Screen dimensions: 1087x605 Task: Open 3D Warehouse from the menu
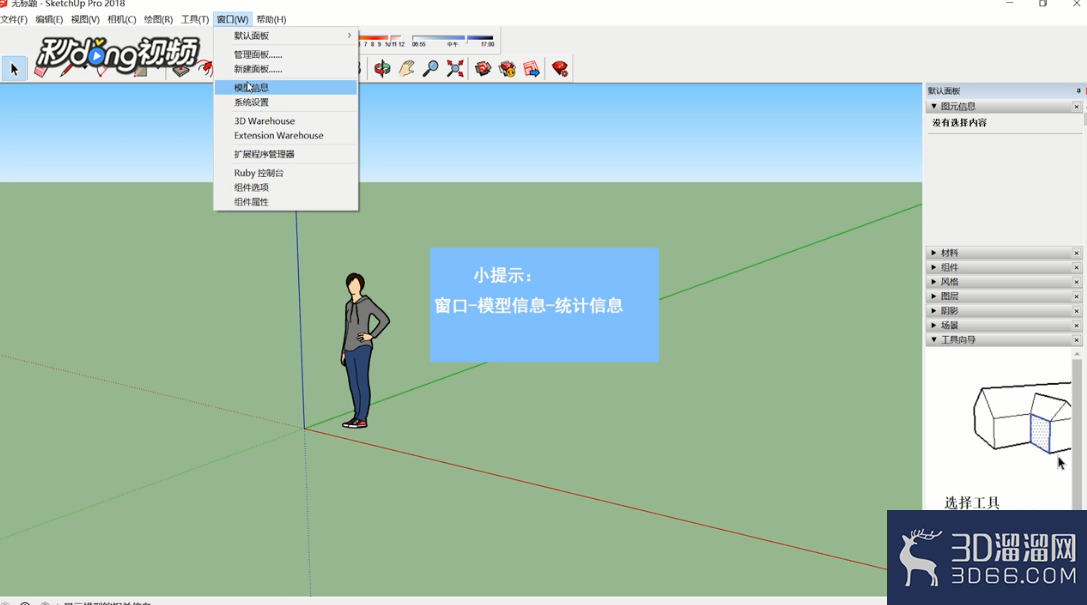tap(286, 121)
